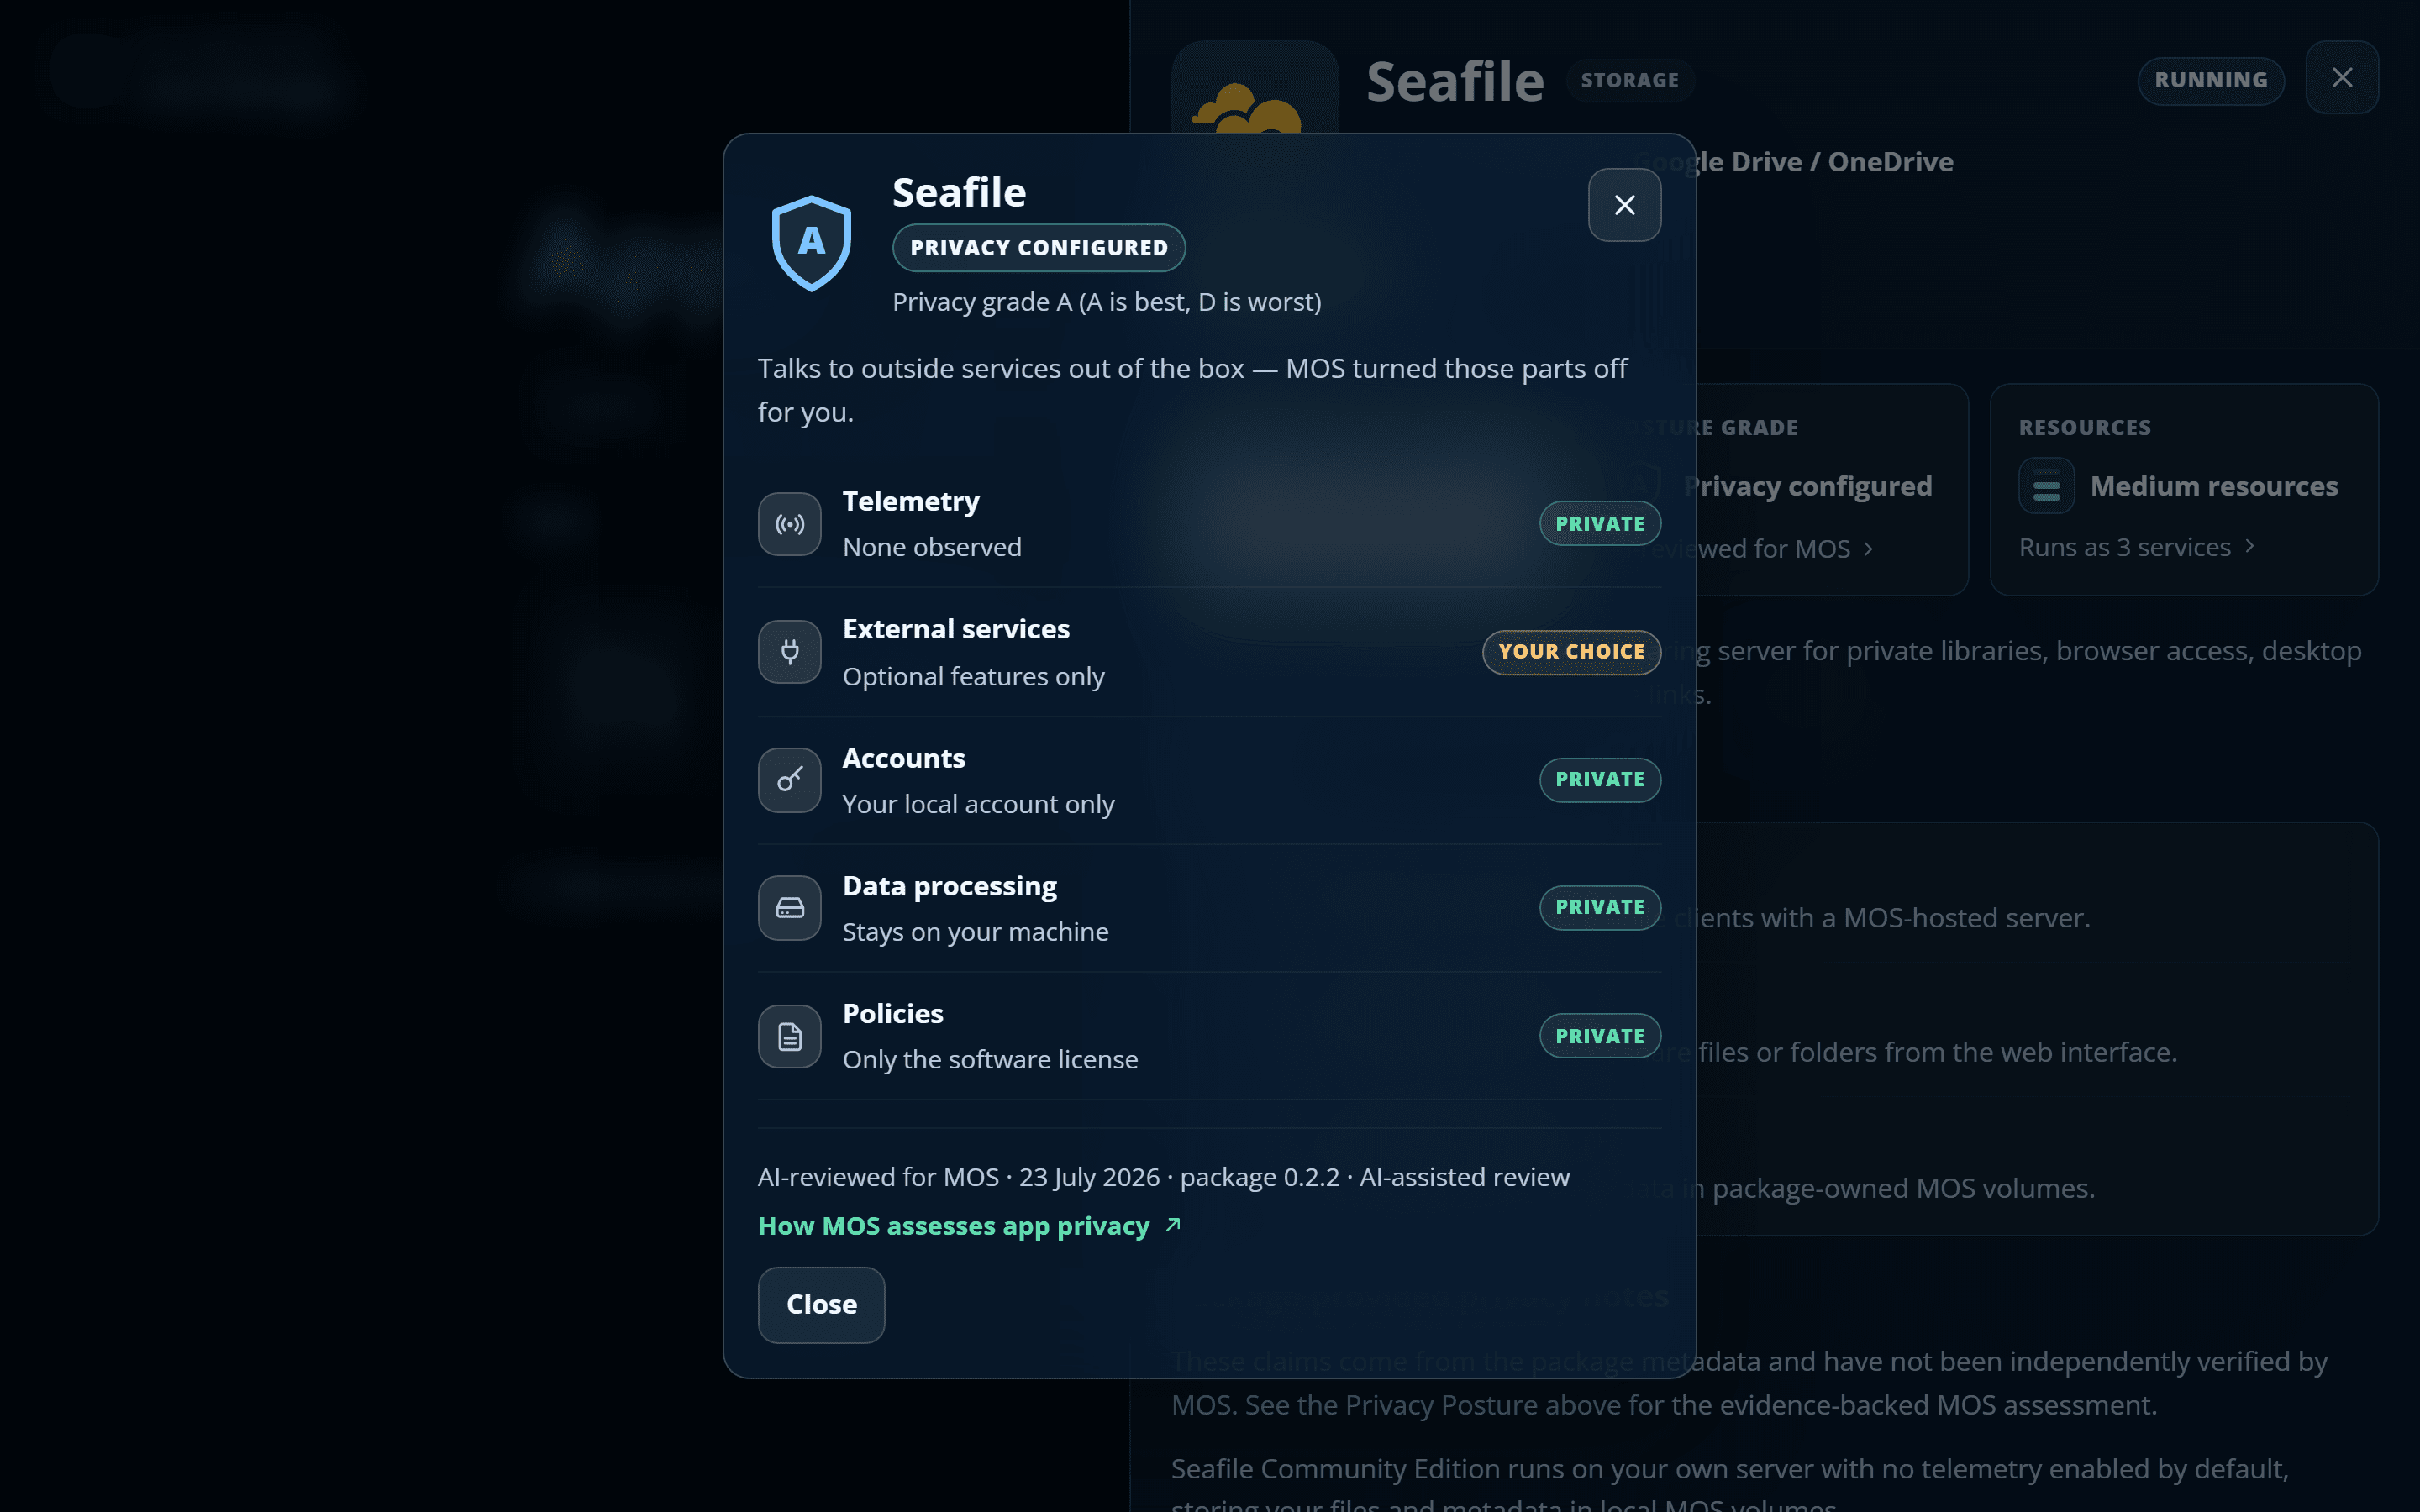
Task: Click the Telemetry broadcast icon
Action: point(790,524)
